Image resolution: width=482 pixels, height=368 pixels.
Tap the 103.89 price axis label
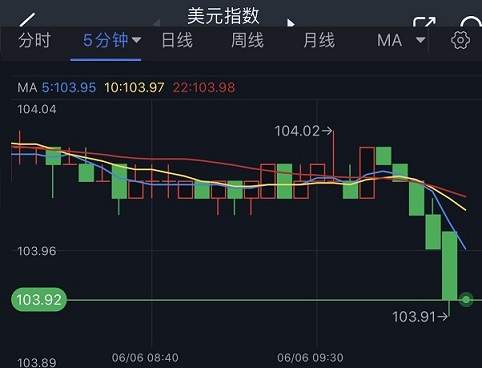click(x=37, y=363)
